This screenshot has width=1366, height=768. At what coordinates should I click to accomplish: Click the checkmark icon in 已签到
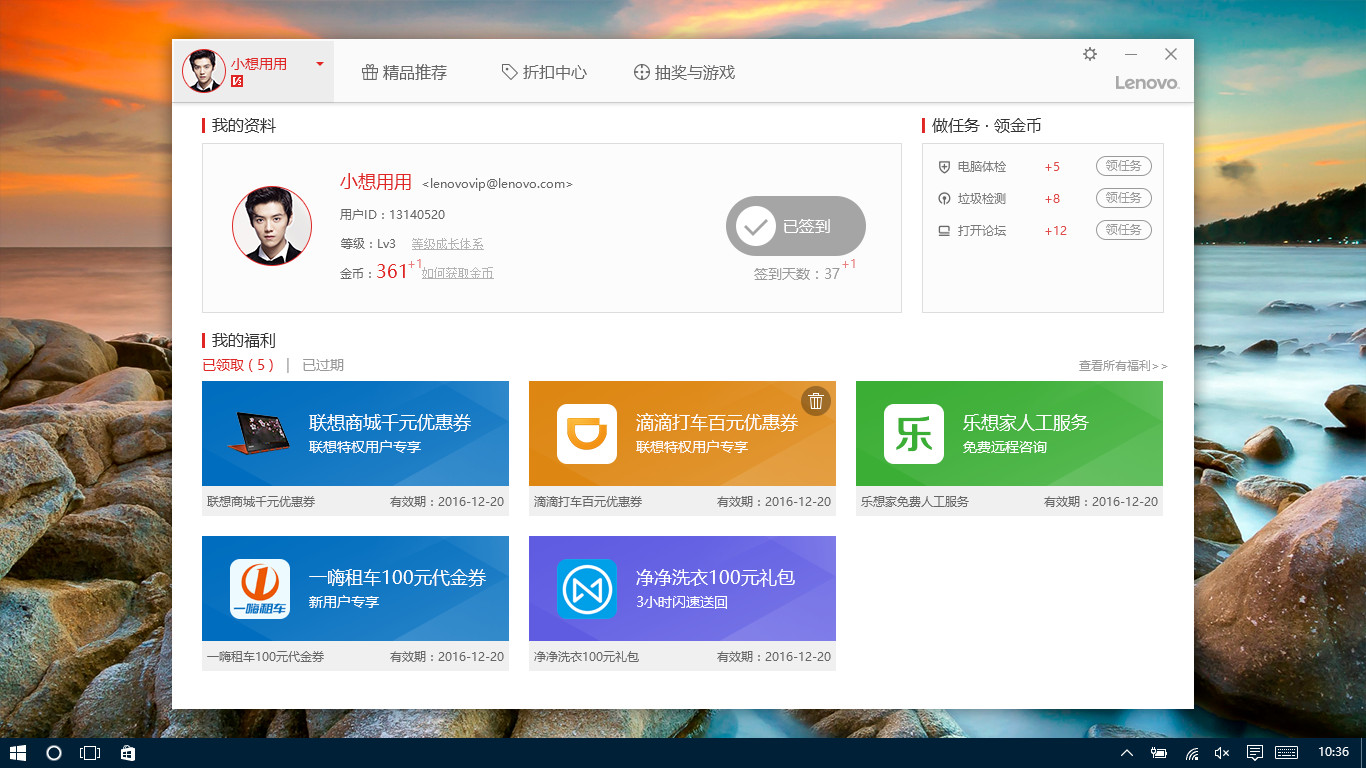pyautogui.click(x=756, y=226)
